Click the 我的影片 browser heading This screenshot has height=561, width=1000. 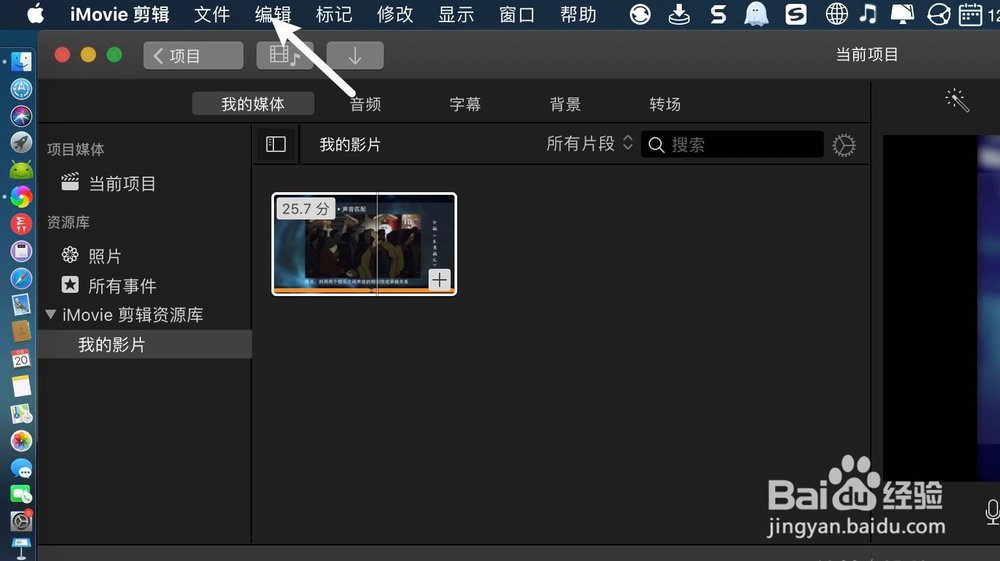click(x=350, y=145)
